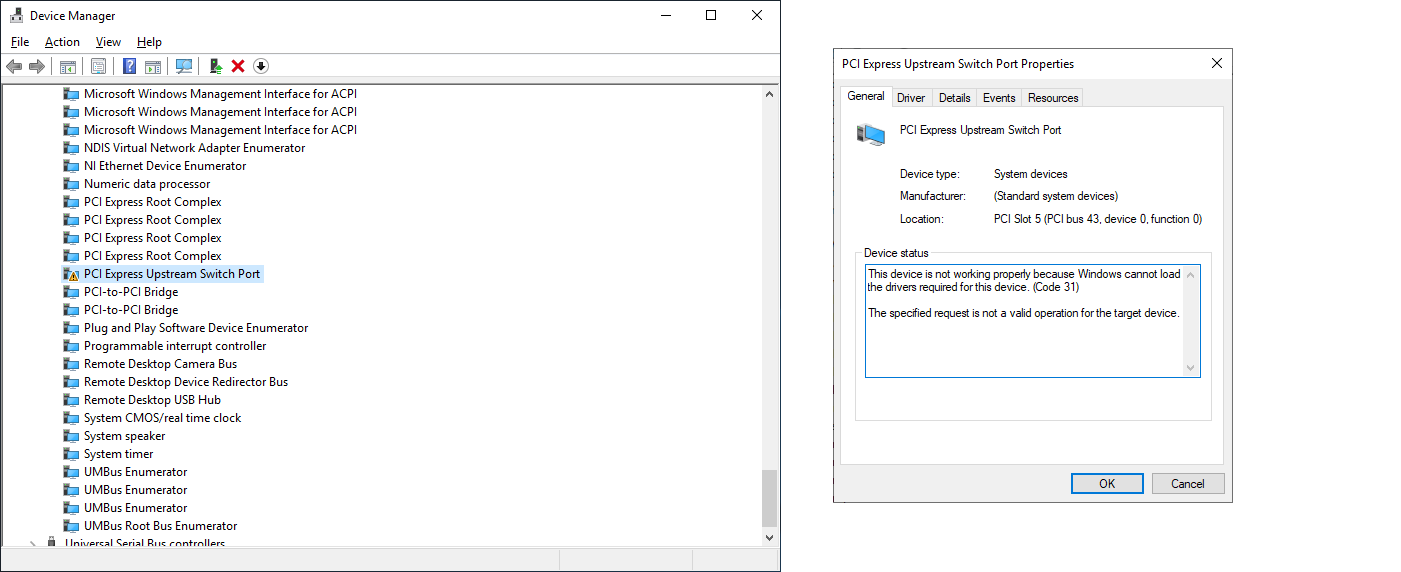The height and width of the screenshot is (572, 1401).
Task: Click icon beside UMBus Root Bus Enumerator
Action: (x=71, y=526)
